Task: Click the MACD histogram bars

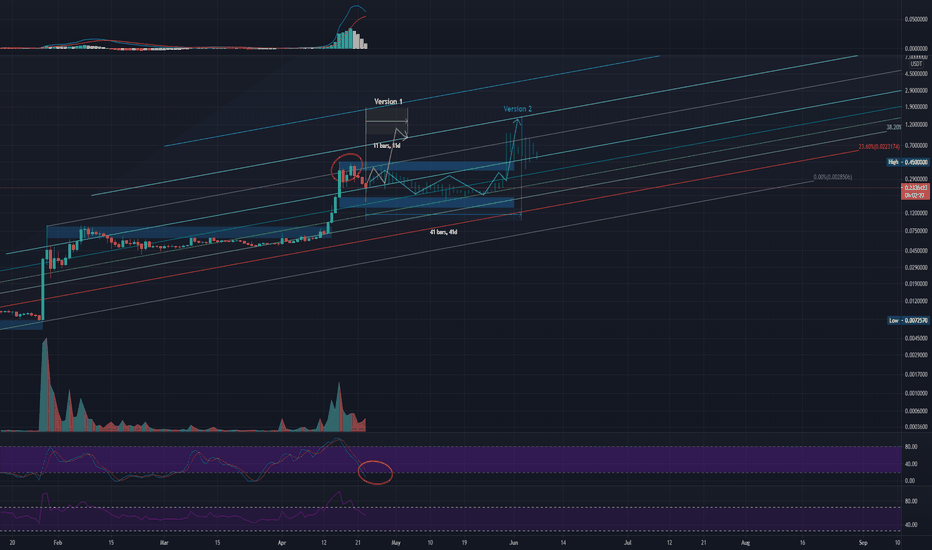Action: 351,39
